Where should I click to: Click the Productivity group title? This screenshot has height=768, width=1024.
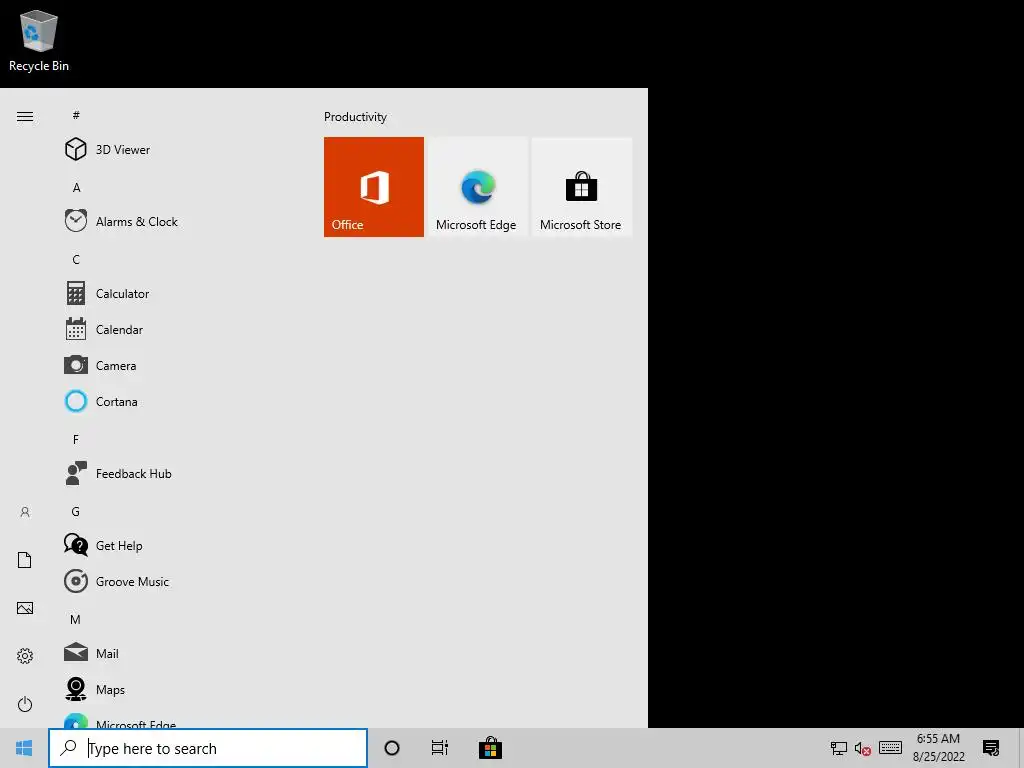tap(355, 117)
